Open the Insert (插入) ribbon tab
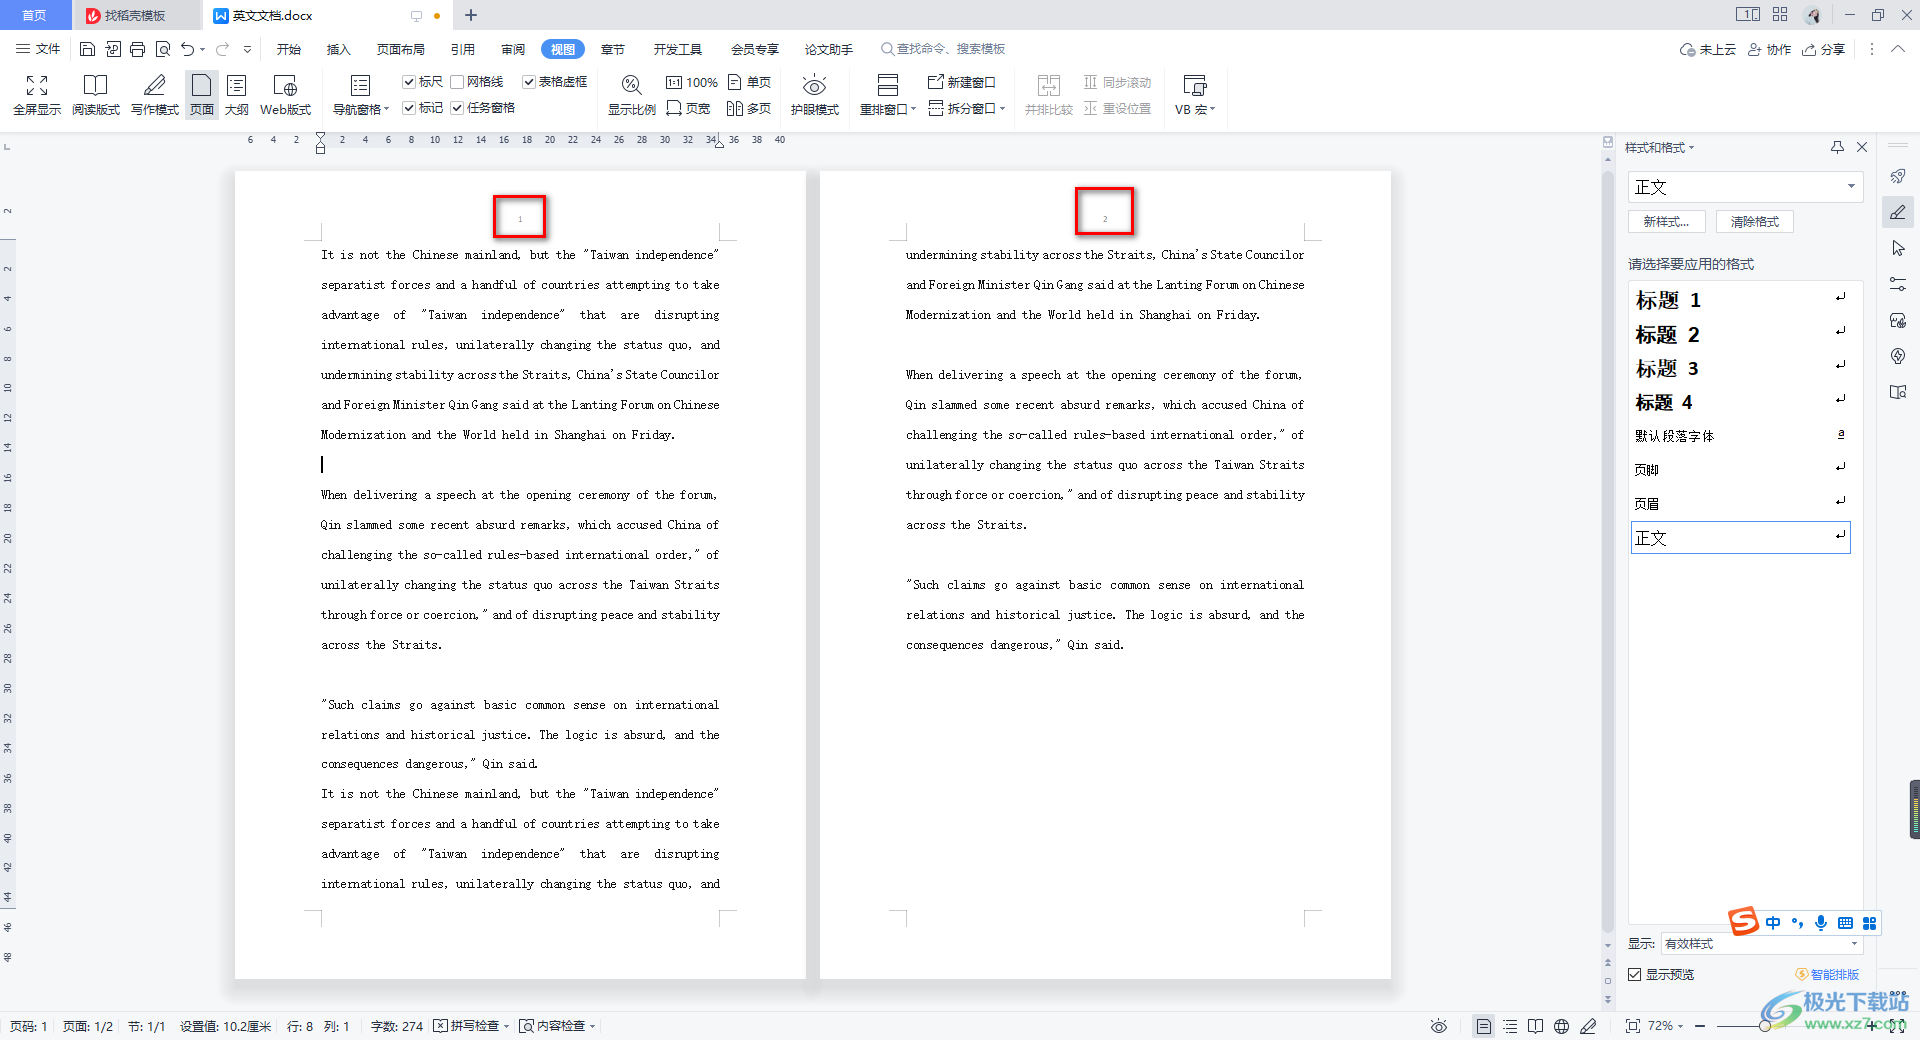The image size is (1920, 1040). tap(339, 49)
